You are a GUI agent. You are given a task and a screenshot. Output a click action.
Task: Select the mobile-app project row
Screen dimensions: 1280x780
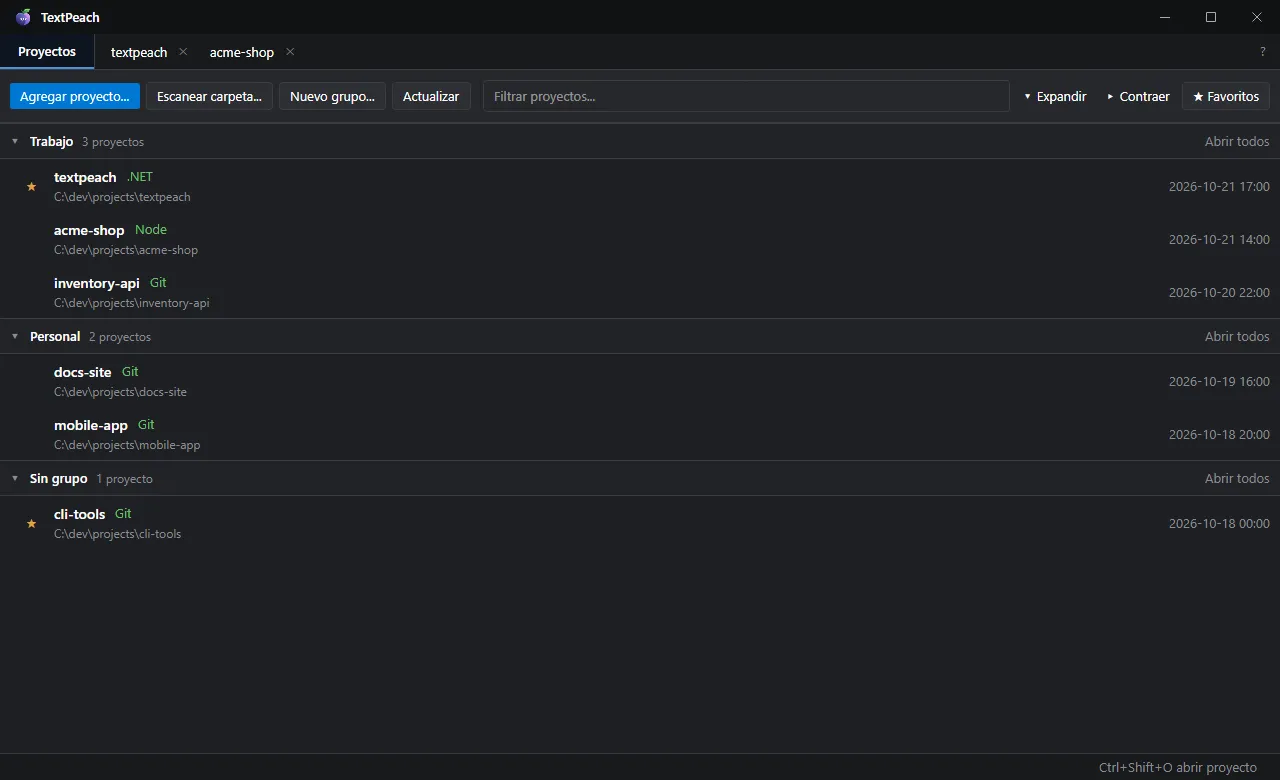640,434
